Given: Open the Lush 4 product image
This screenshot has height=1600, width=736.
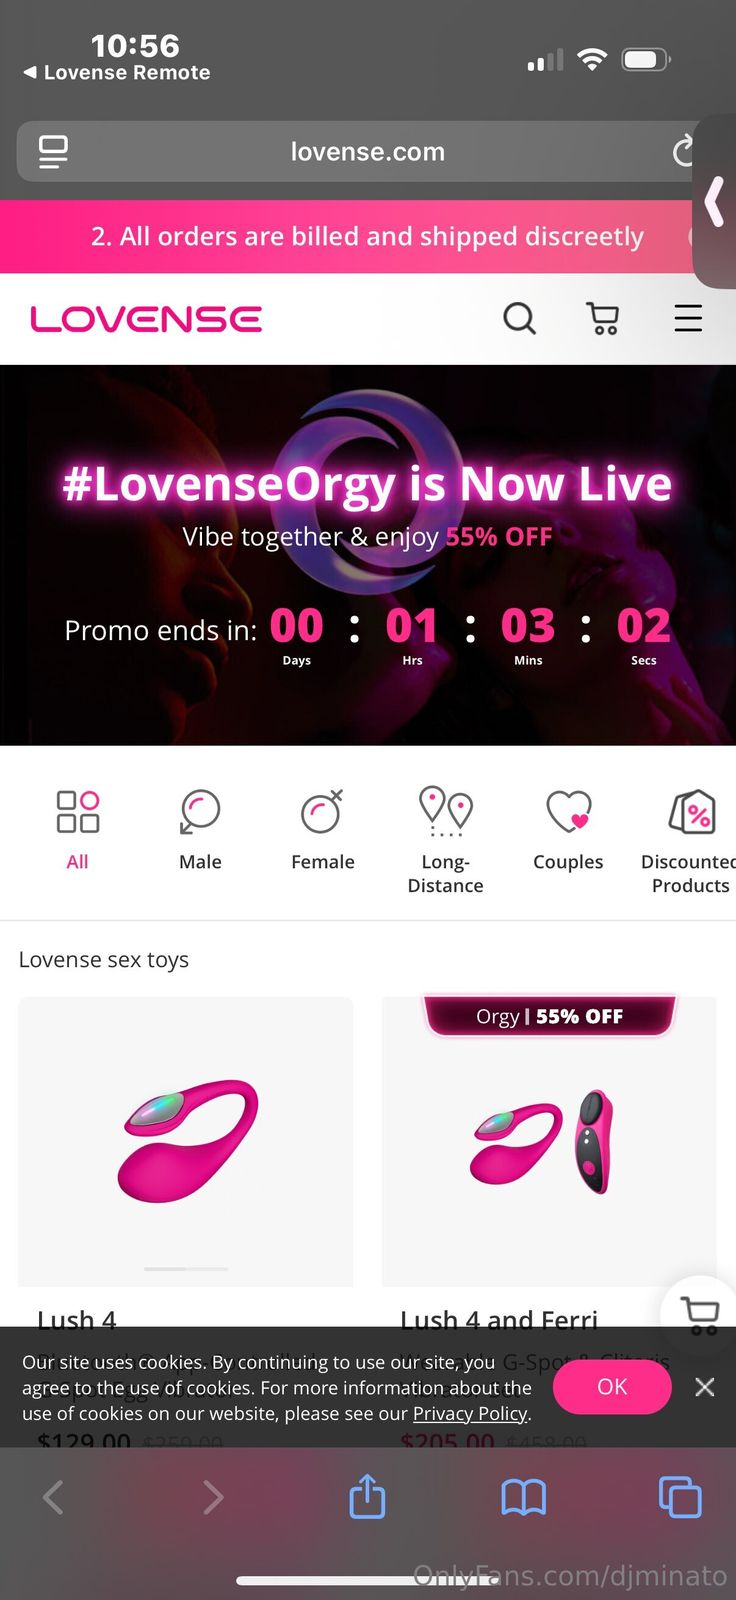Looking at the screenshot, I should [x=186, y=1141].
